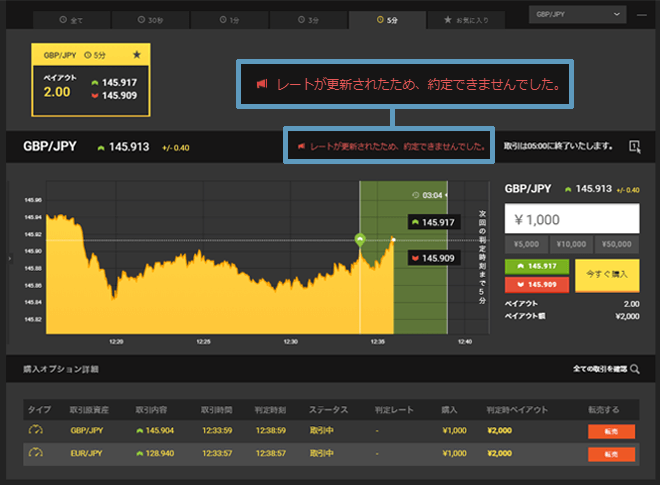Click EUR/JPY asset name in trade table
This screenshot has height=485, width=660.
click(x=86, y=453)
